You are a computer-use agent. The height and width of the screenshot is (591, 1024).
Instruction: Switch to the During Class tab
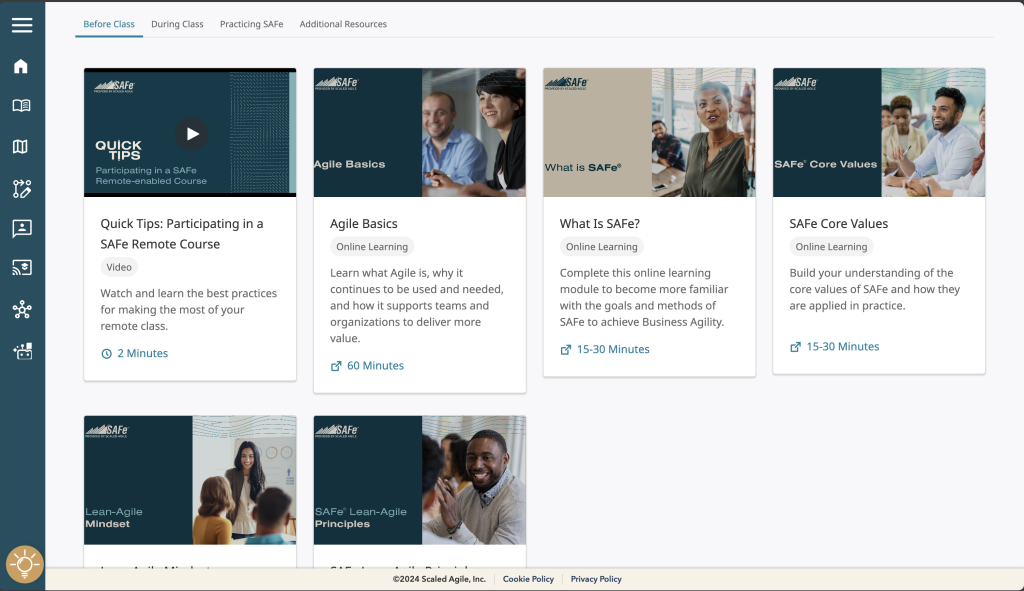tap(177, 24)
